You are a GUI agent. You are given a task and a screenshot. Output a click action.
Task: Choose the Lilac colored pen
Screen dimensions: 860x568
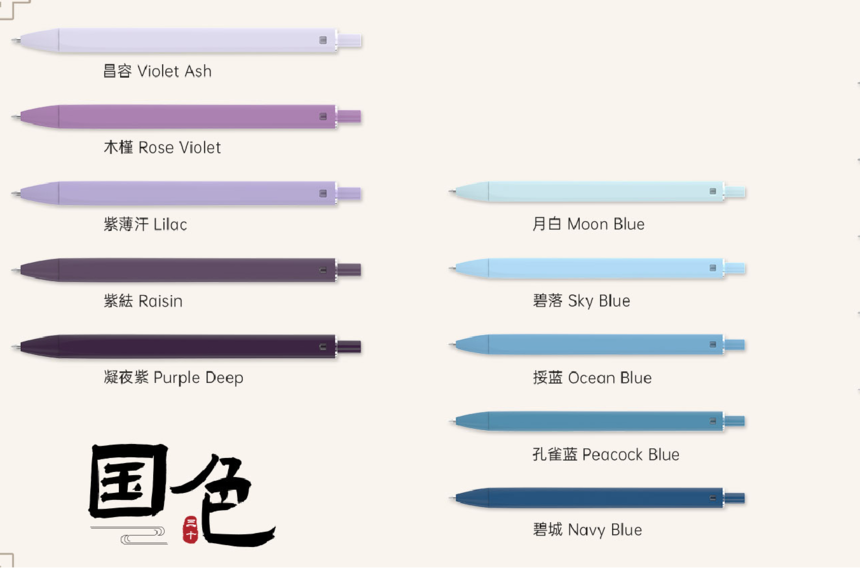(x=186, y=194)
